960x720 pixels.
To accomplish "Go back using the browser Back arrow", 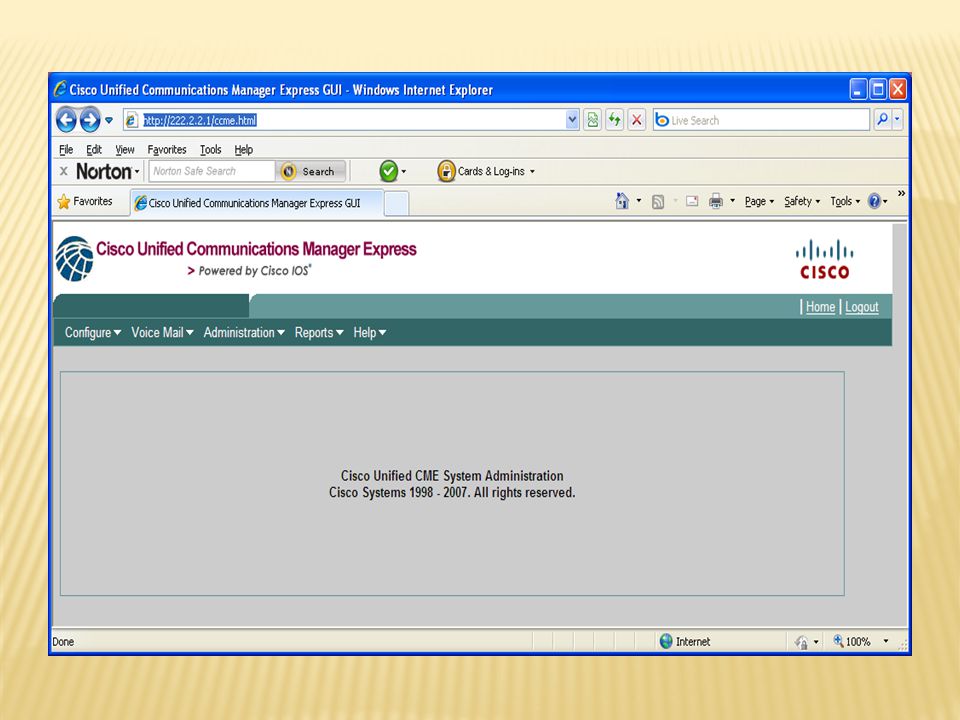I will [67, 120].
